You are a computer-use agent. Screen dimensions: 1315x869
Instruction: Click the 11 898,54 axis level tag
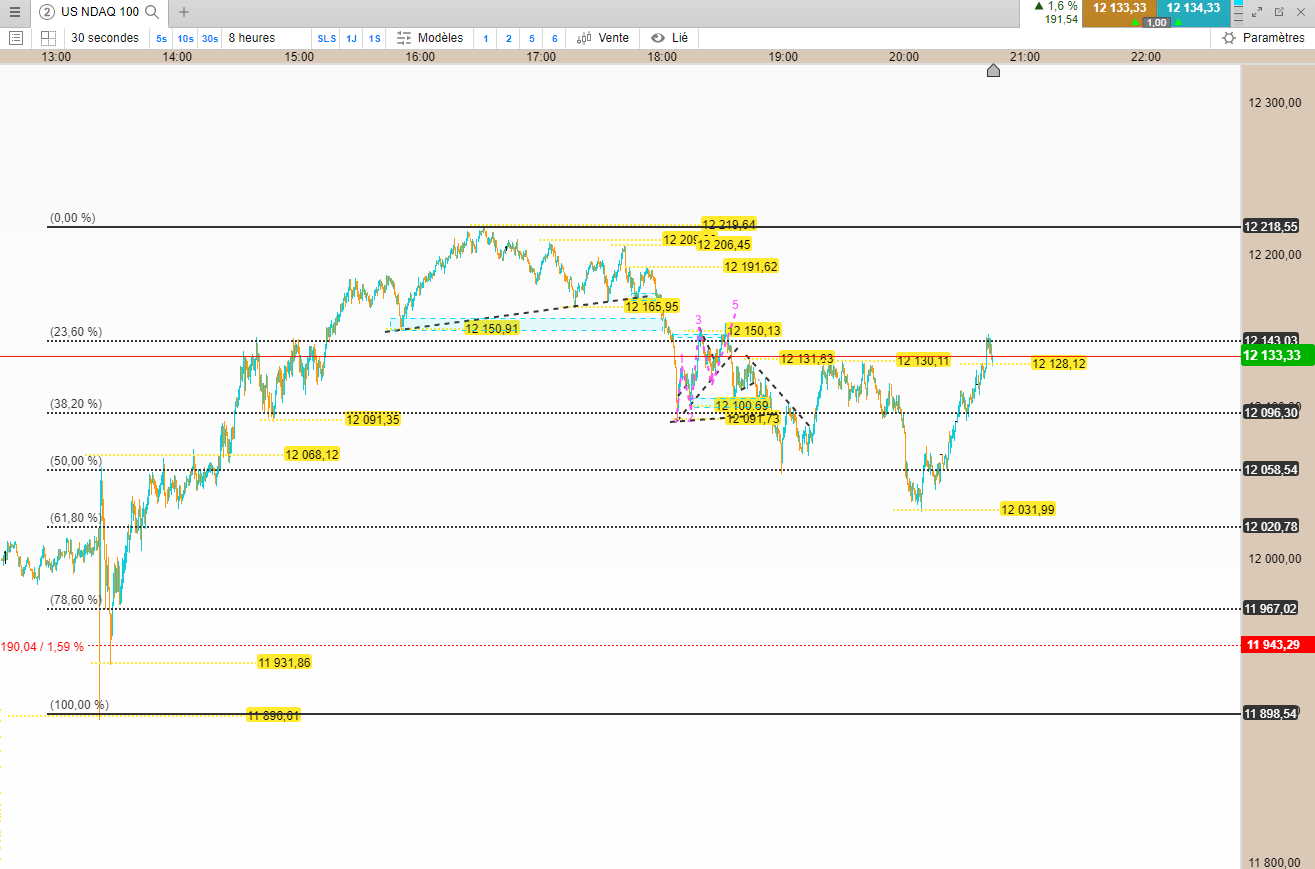(x=1271, y=713)
